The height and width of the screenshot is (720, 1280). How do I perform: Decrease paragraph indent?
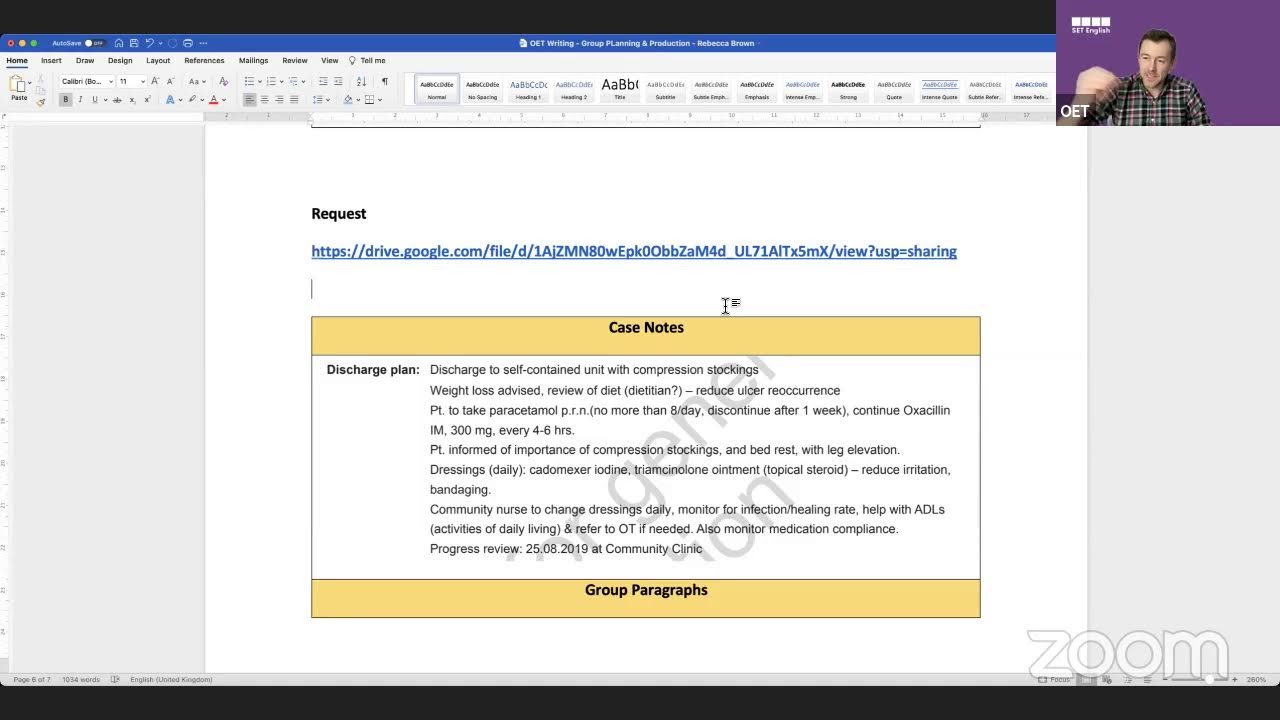[323, 81]
